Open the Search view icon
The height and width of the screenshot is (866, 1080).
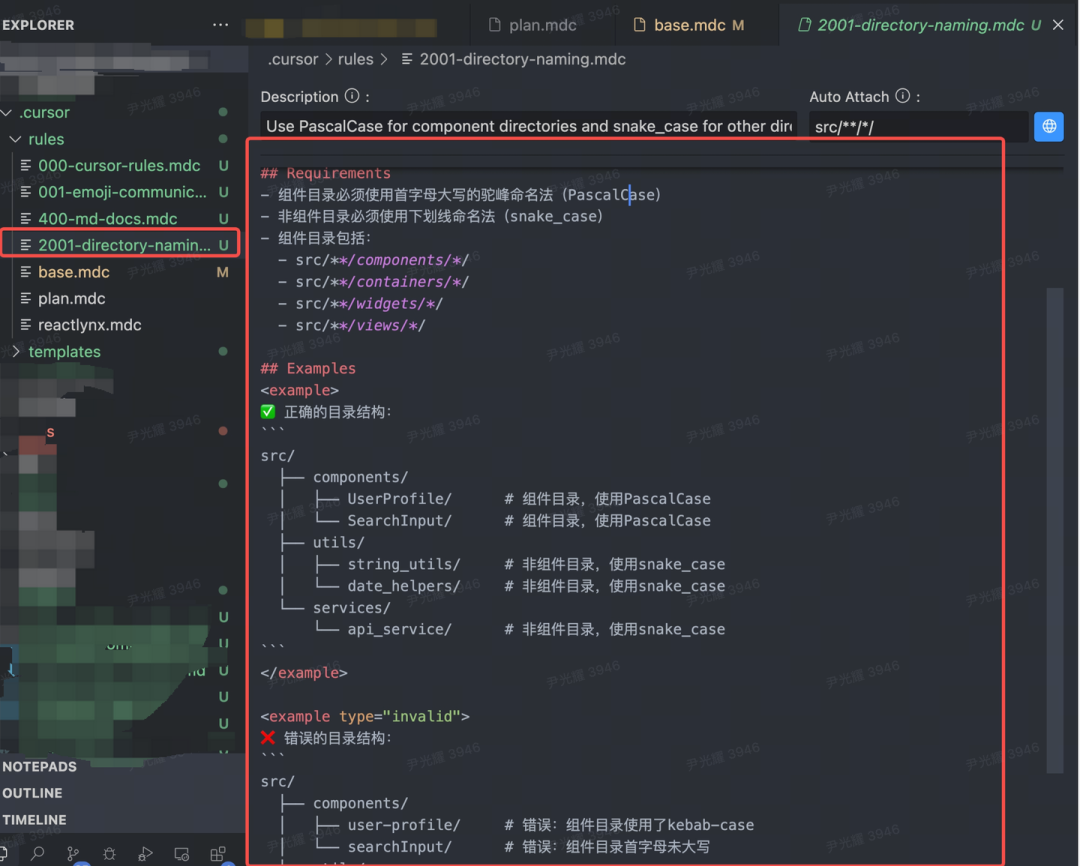(x=38, y=854)
